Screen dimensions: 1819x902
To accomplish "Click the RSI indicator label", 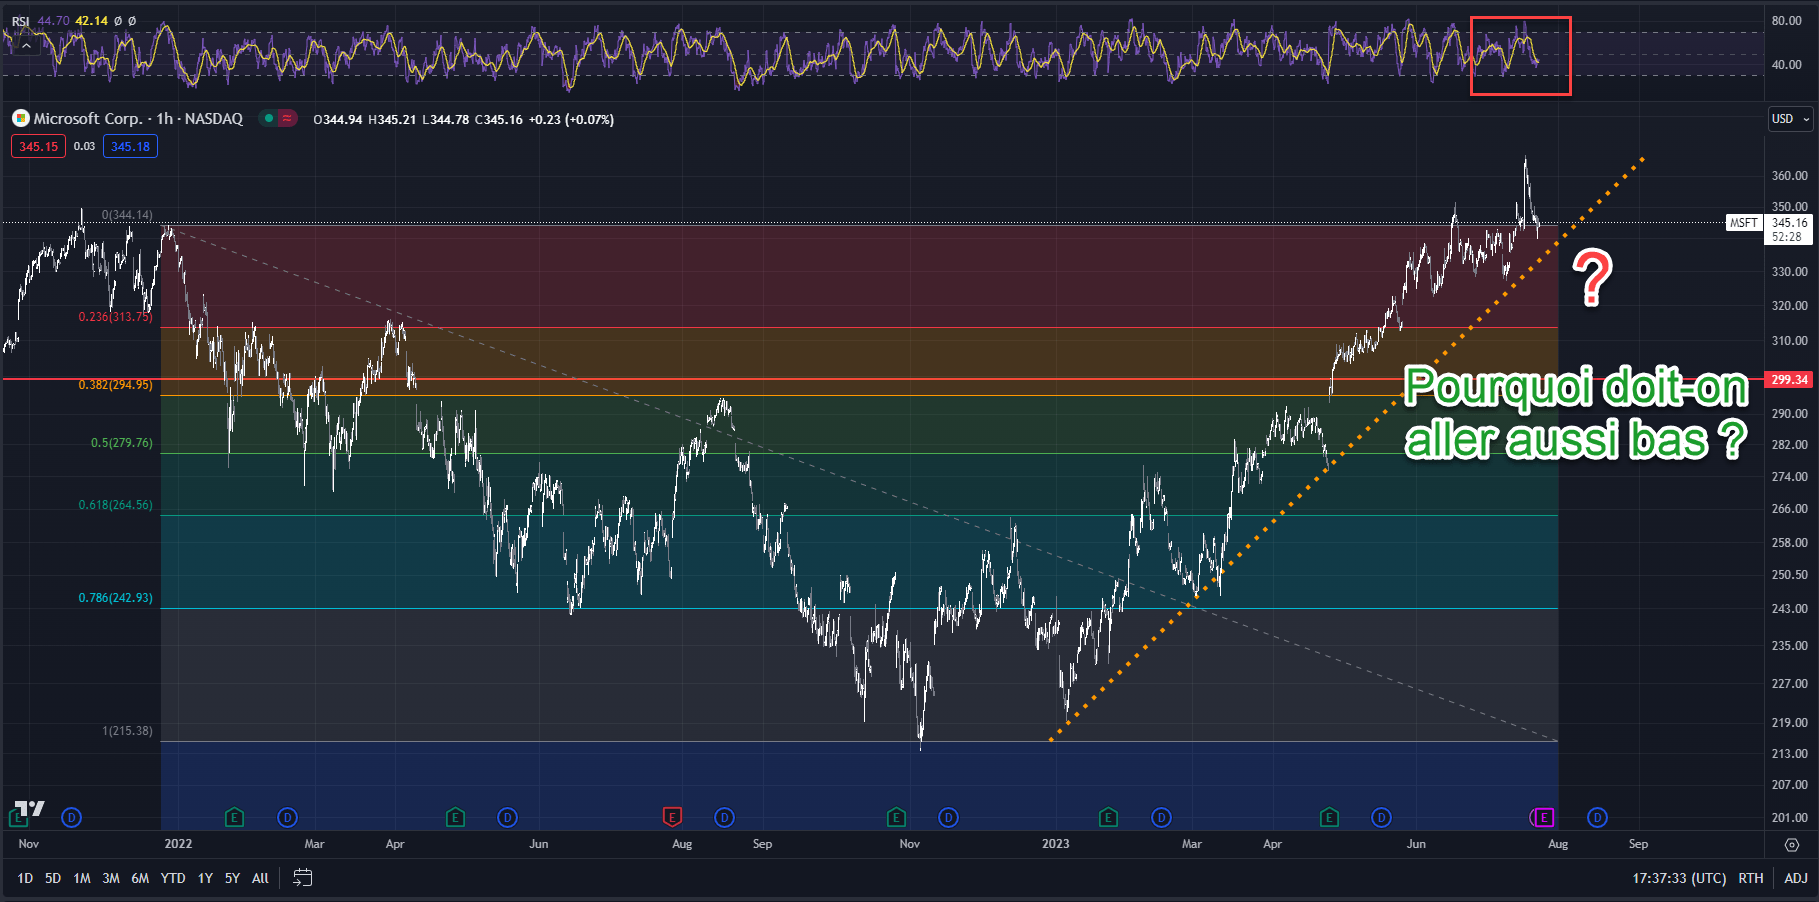I will (20, 21).
